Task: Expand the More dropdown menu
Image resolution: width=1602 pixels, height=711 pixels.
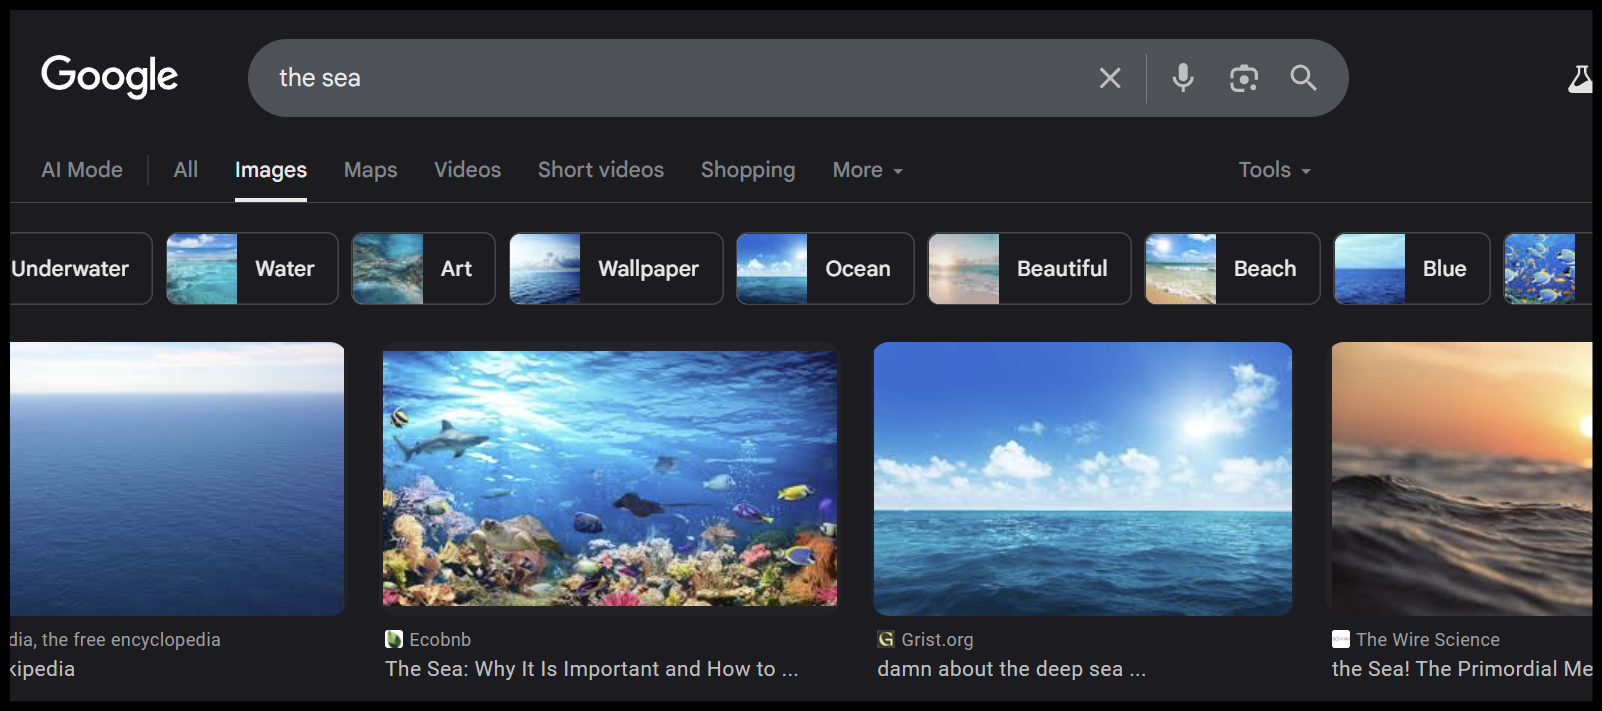Action: (x=867, y=170)
